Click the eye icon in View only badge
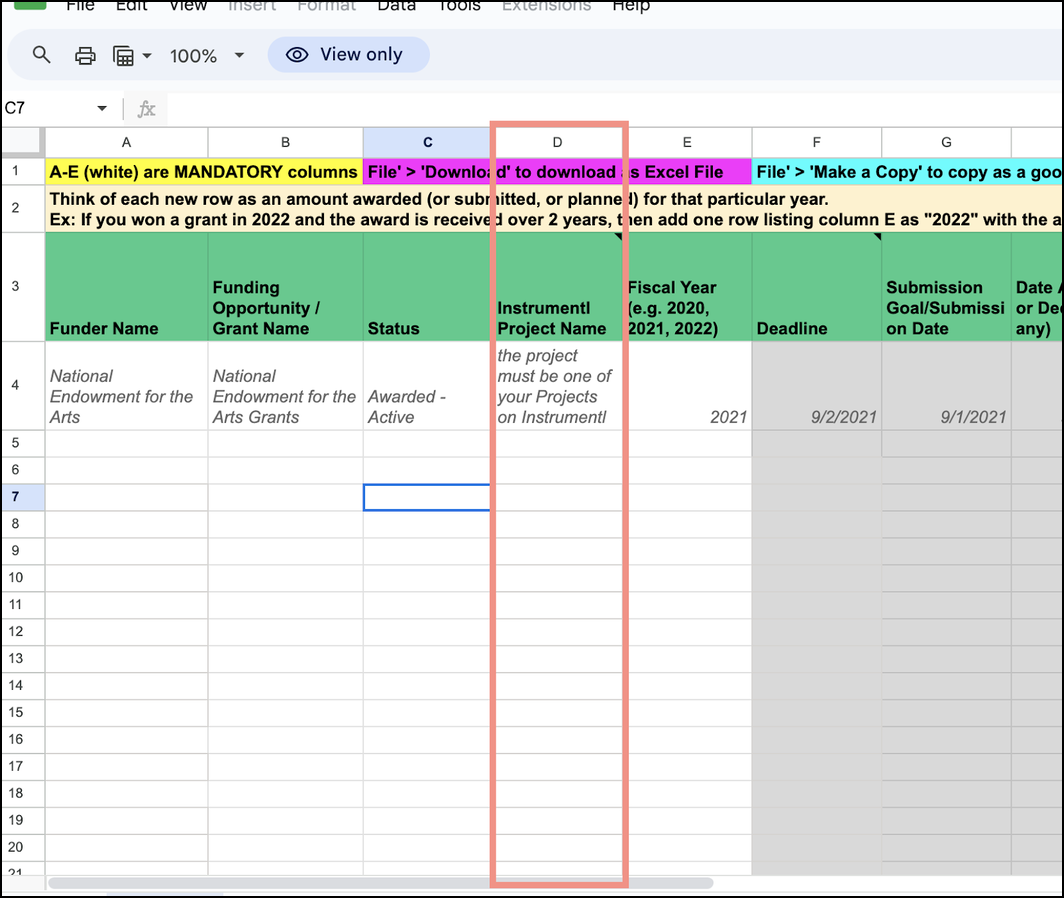 pos(296,55)
